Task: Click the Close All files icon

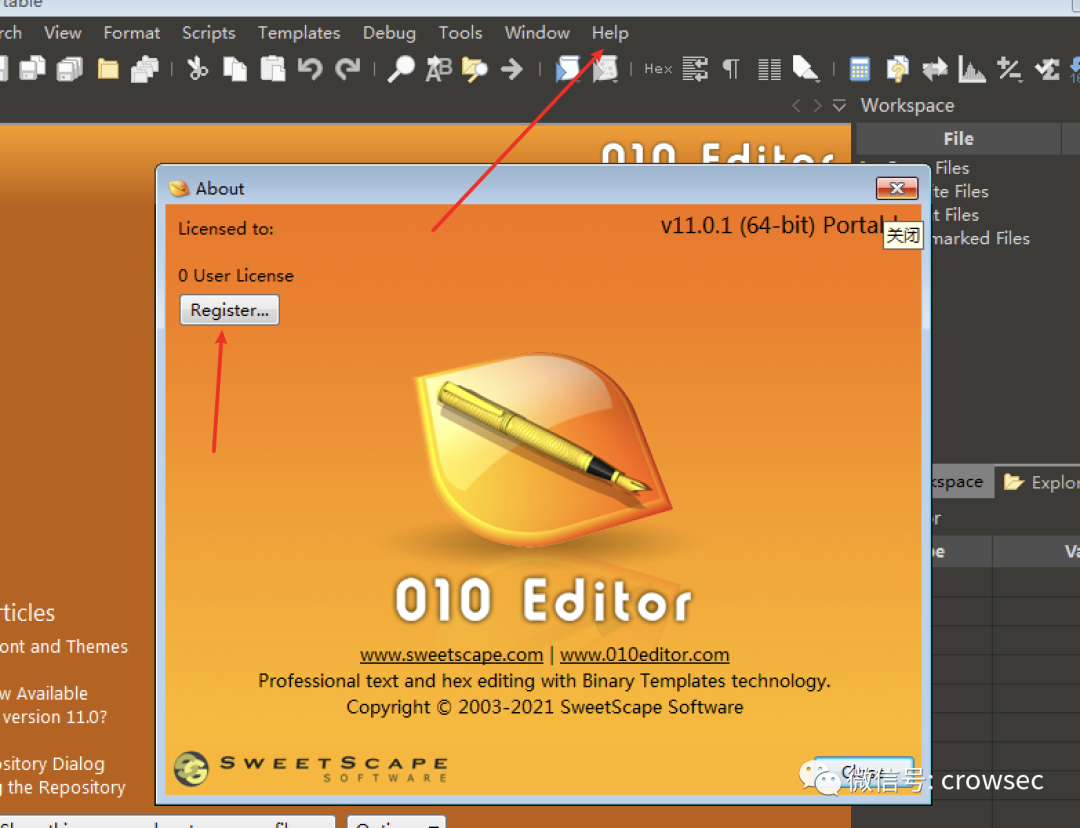Action: tap(145, 69)
